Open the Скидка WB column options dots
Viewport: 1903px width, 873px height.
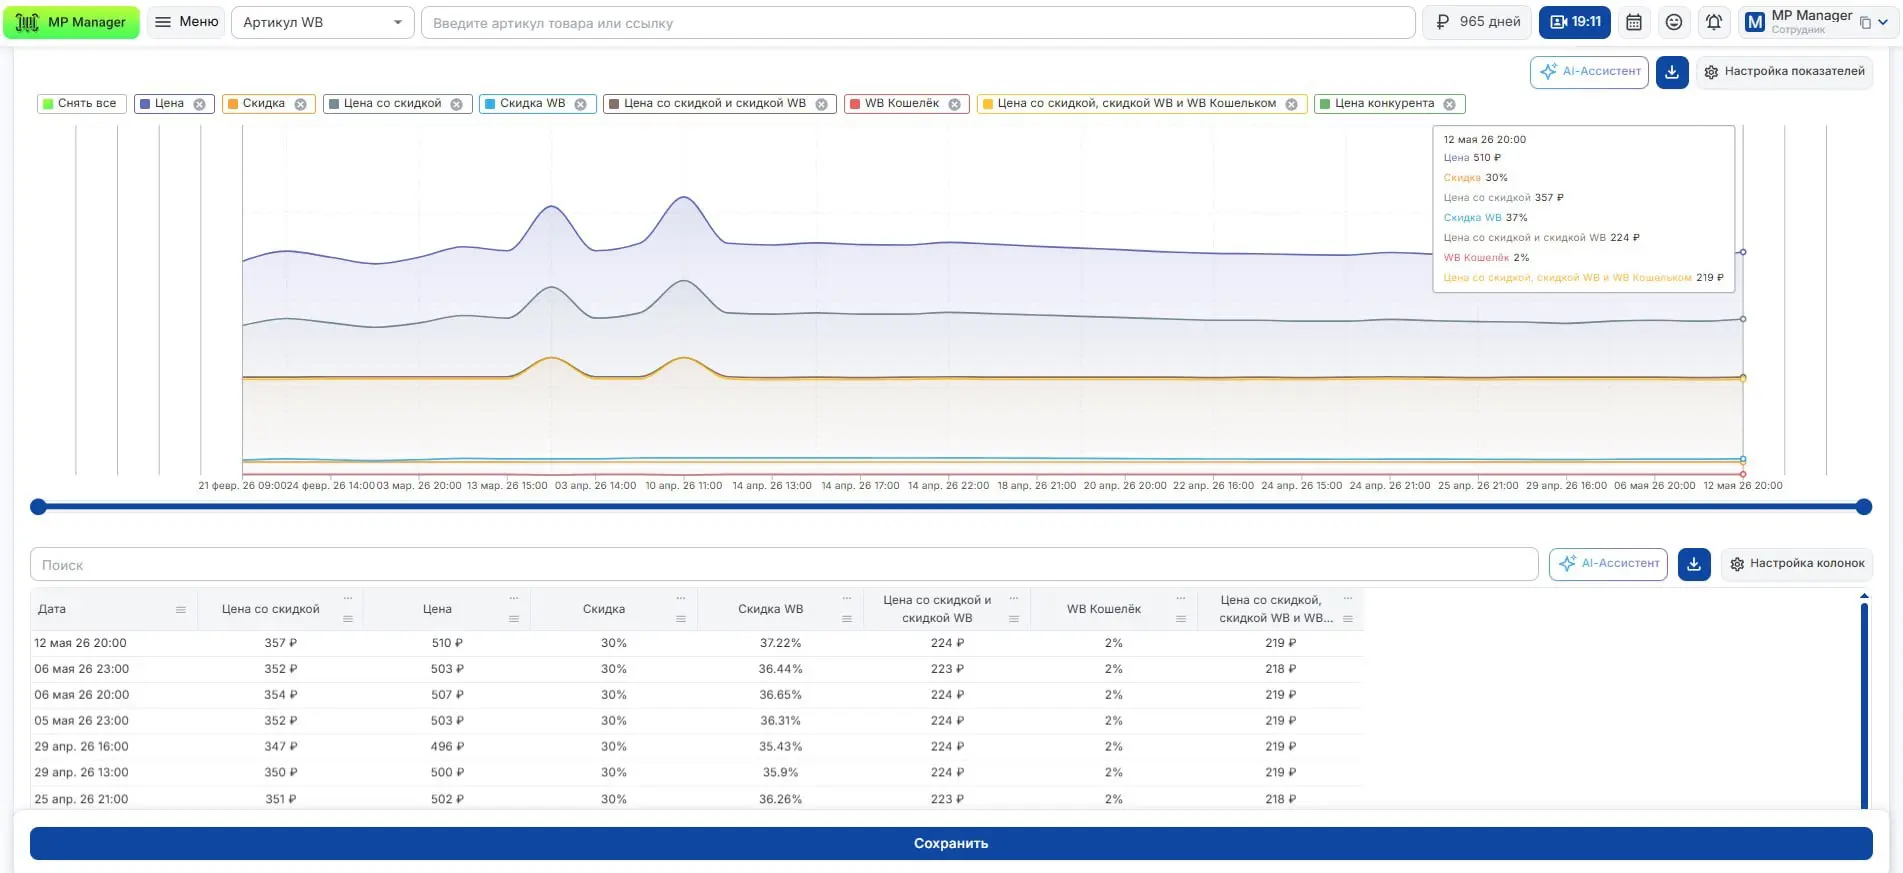point(847,598)
